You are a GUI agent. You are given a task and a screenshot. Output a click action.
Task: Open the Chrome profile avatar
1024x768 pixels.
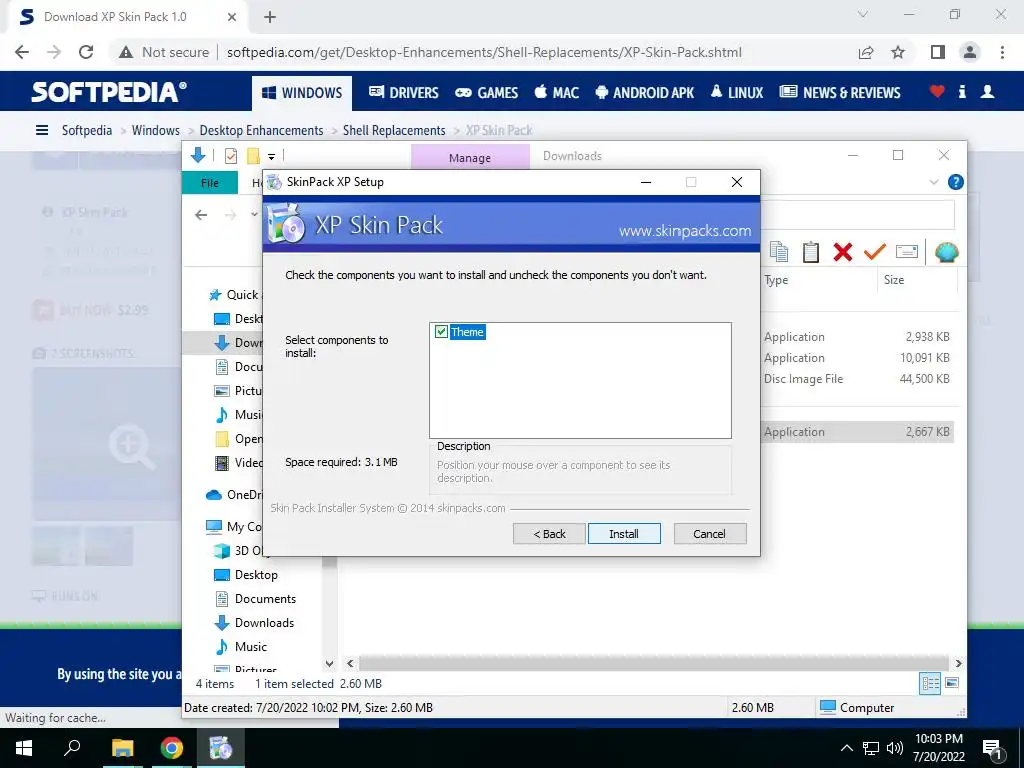point(970,52)
